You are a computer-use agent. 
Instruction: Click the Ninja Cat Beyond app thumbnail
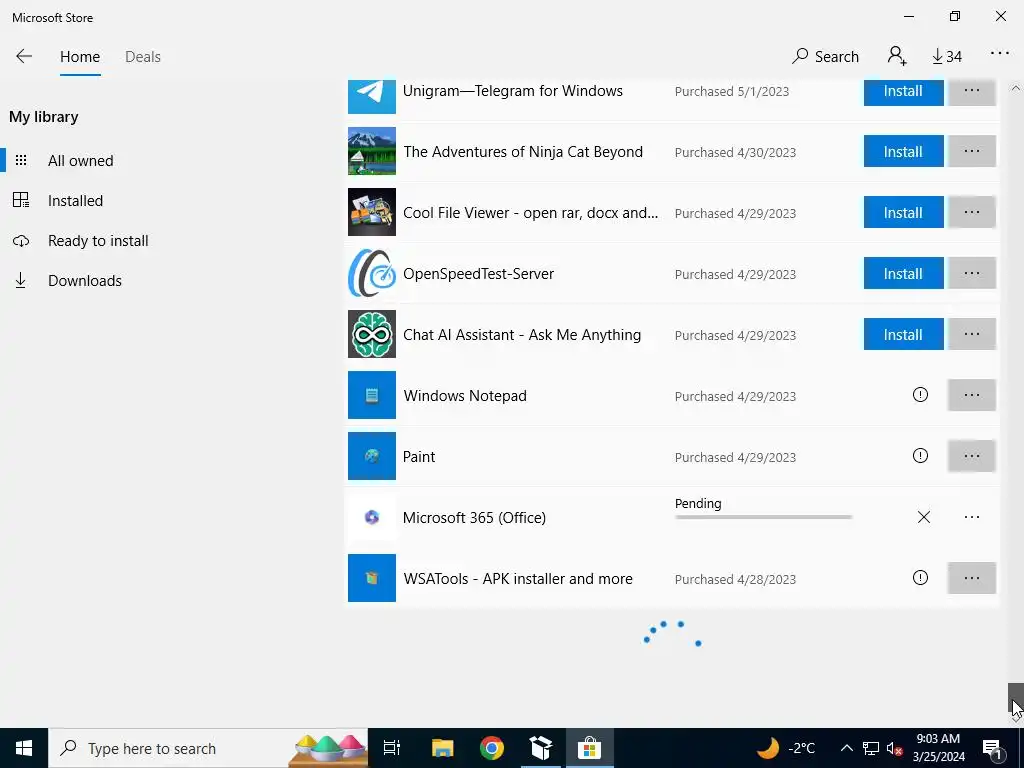tap(372, 151)
